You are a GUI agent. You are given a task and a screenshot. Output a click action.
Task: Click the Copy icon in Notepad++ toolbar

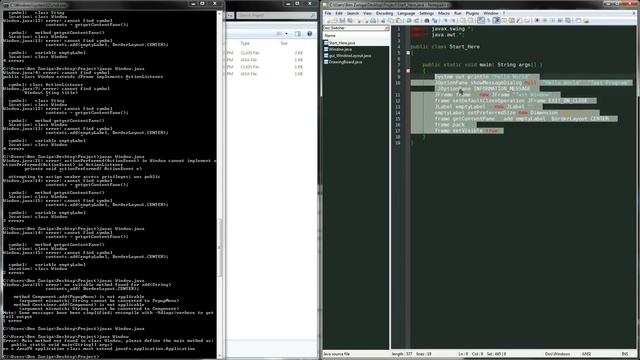(390, 20)
